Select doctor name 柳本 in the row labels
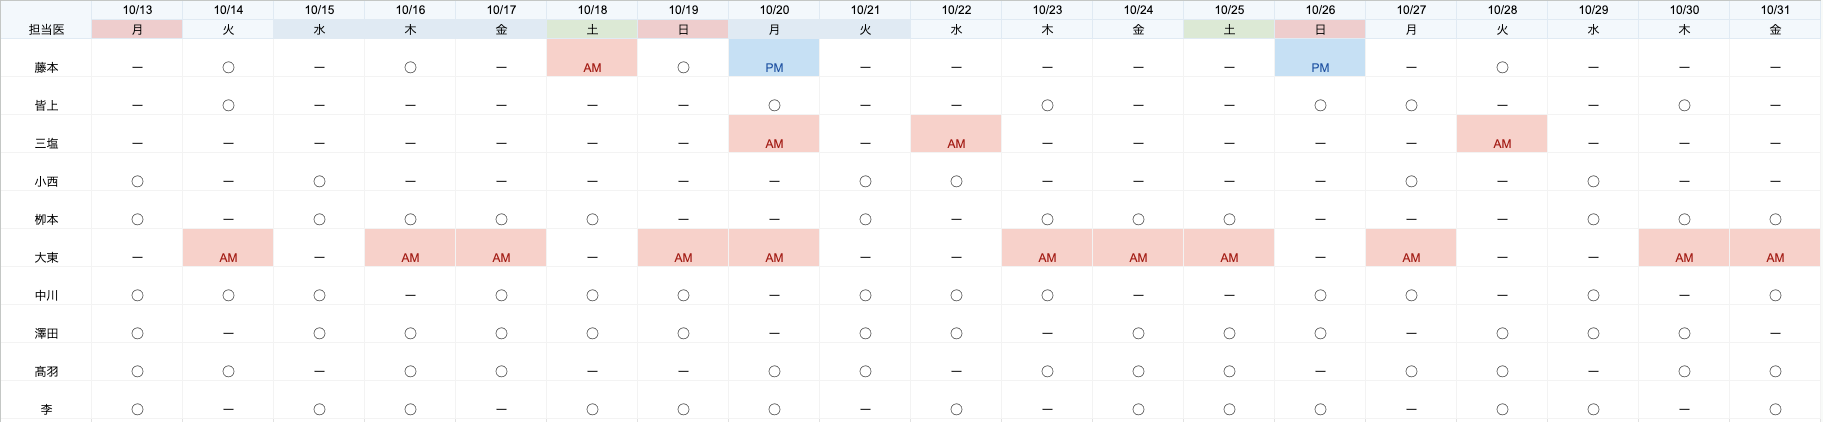 46,220
